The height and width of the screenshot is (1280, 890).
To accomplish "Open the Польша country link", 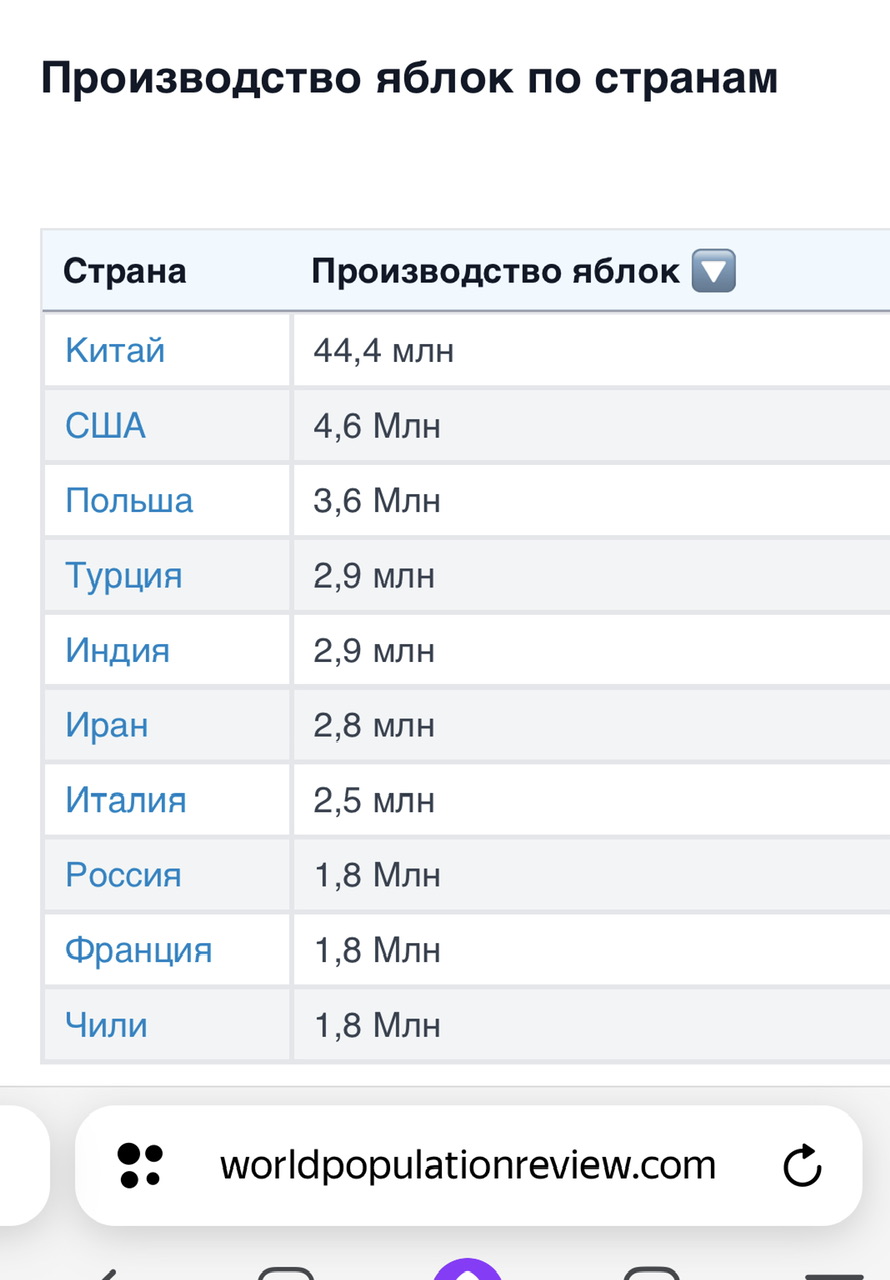I will [129, 500].
